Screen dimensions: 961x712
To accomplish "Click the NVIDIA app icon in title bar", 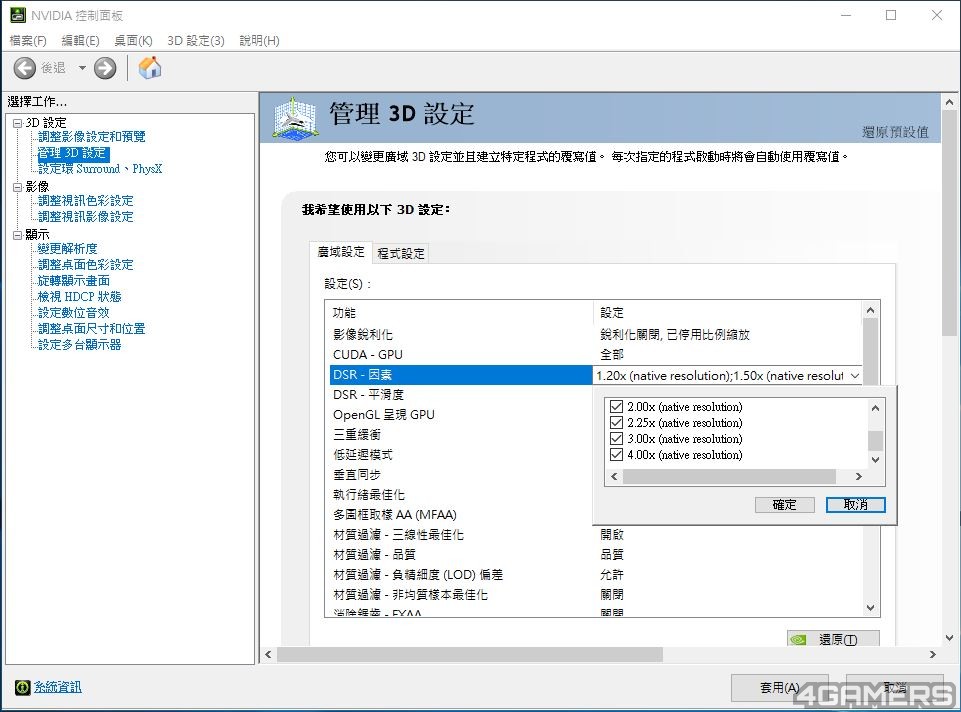I will 17,15.
